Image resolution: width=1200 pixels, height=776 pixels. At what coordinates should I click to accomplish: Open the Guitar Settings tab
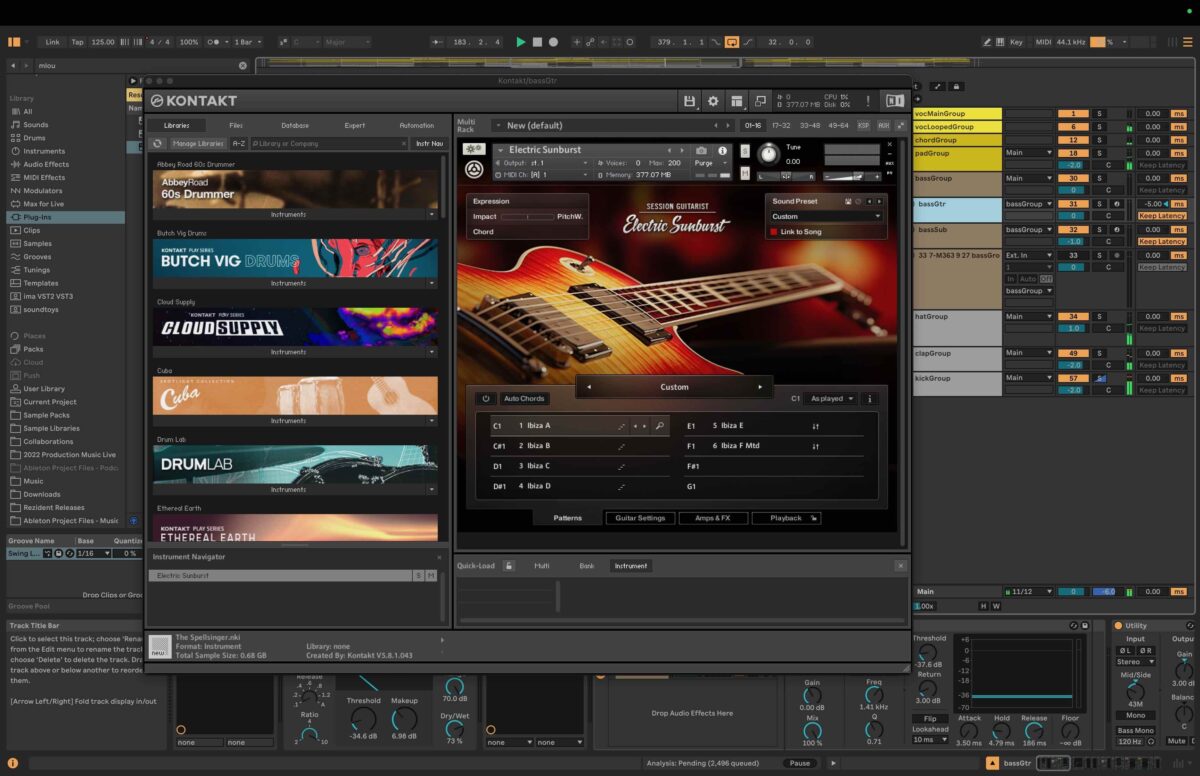click(x=640, y=518)
